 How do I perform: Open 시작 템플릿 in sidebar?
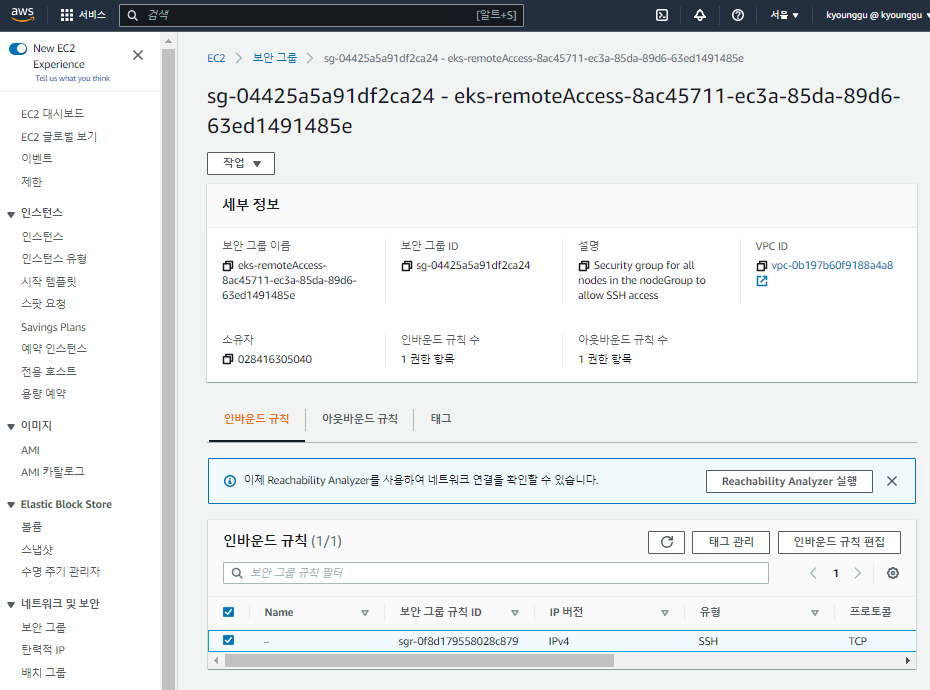[49, 281]
